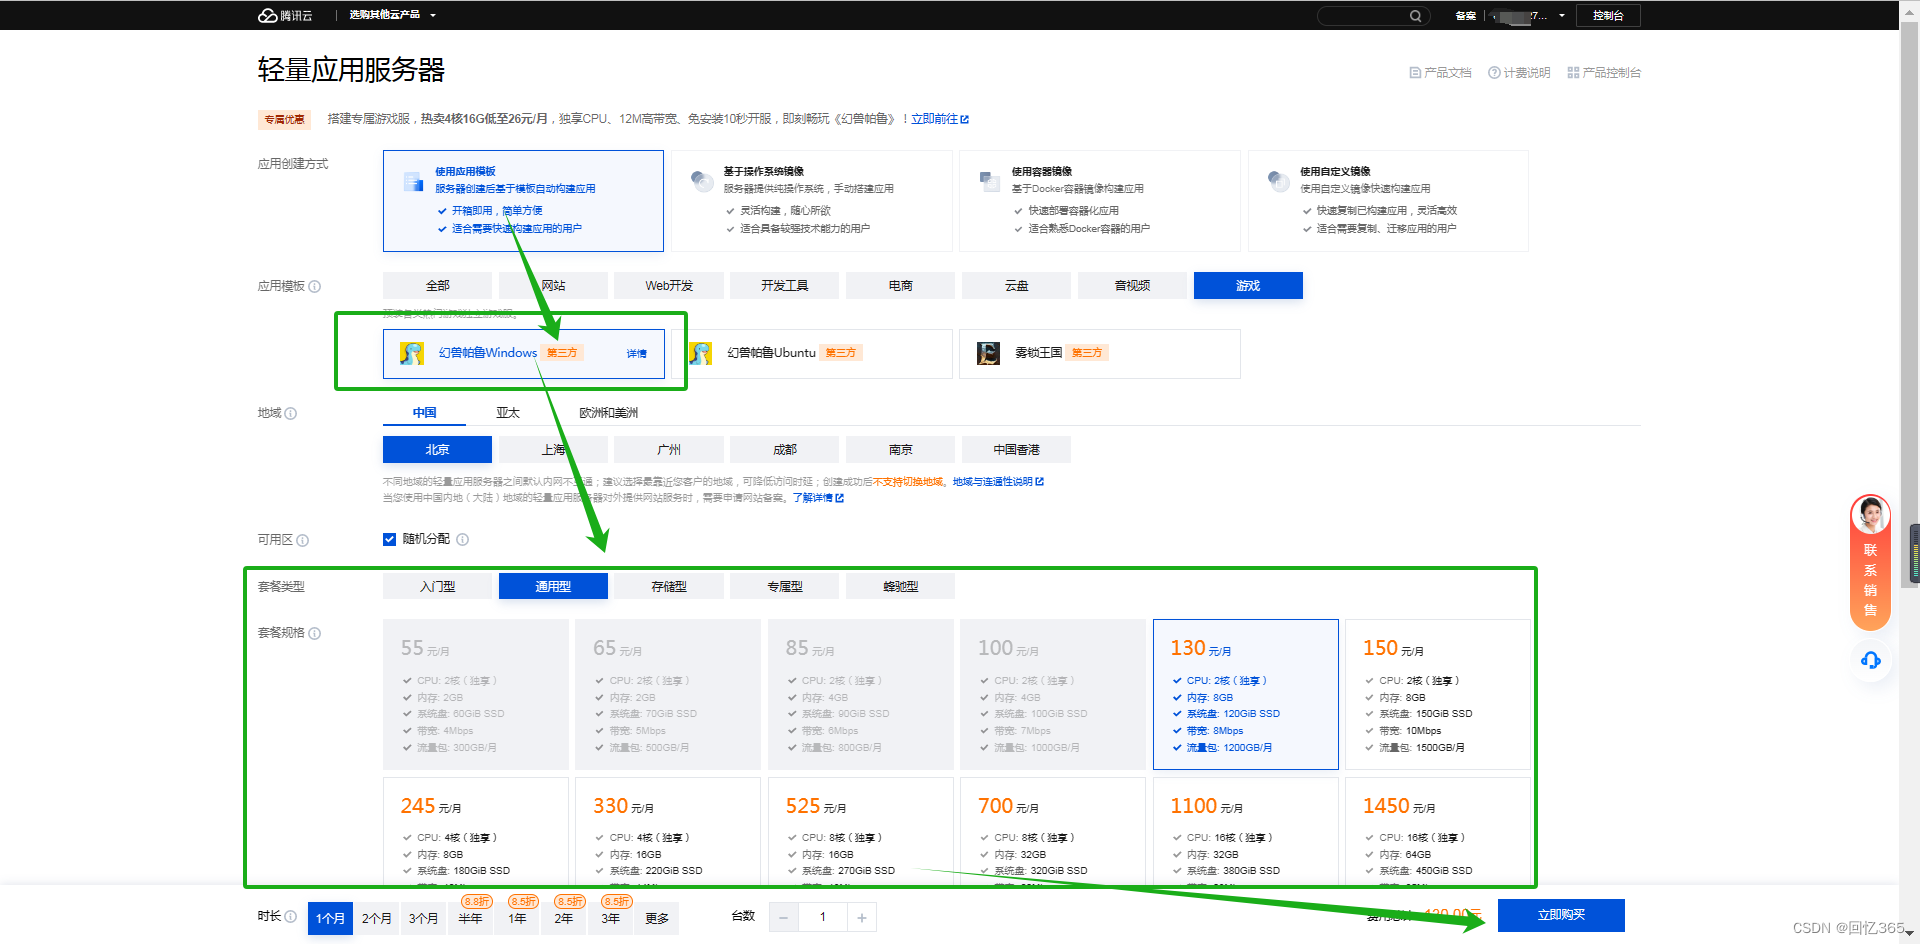Click the info icon beside 可用区

point(303,541)
